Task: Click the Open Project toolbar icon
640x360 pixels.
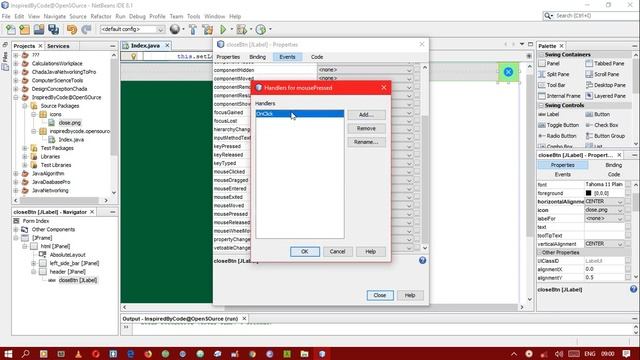Action: coord(39,29)
